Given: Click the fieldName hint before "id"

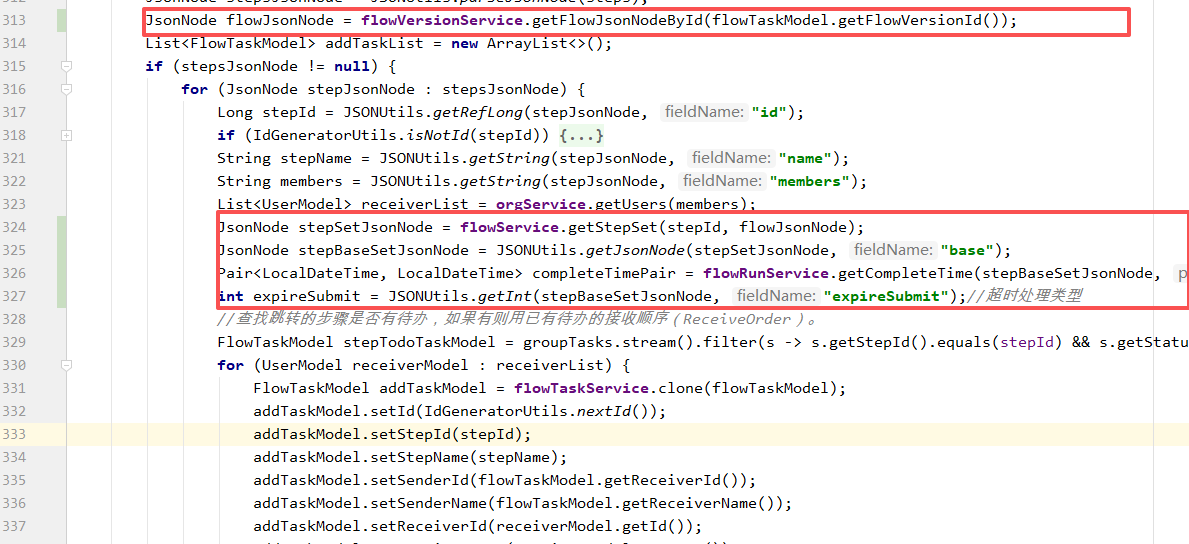Looking at the screenshot, I should pyautogui.click(x=705, y=112).
